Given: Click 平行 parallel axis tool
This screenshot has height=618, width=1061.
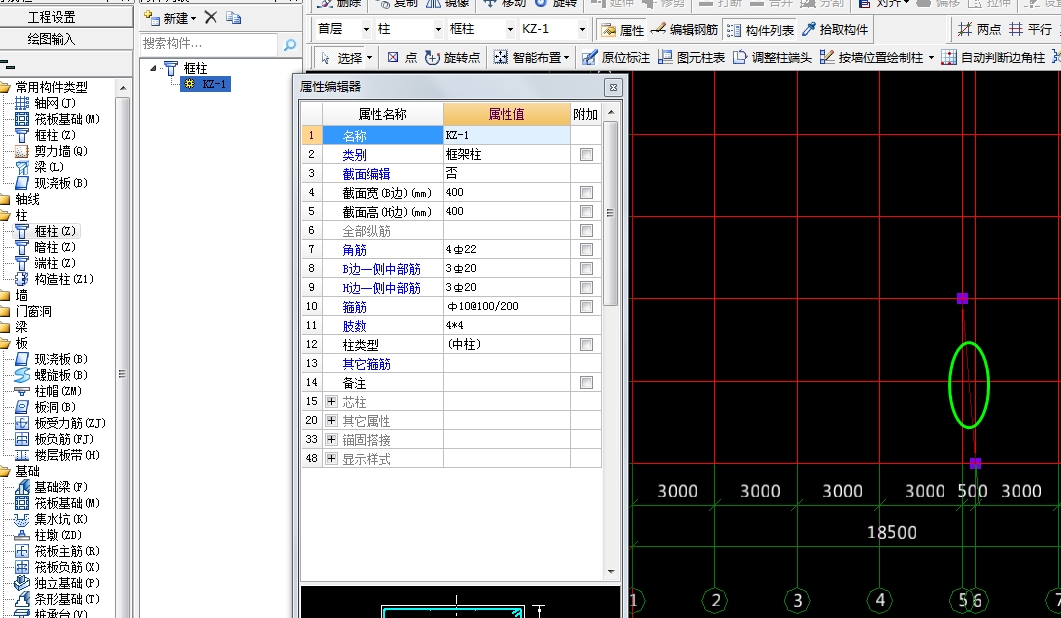Looking at the screenshot, I should click(x=1030, y=30).
